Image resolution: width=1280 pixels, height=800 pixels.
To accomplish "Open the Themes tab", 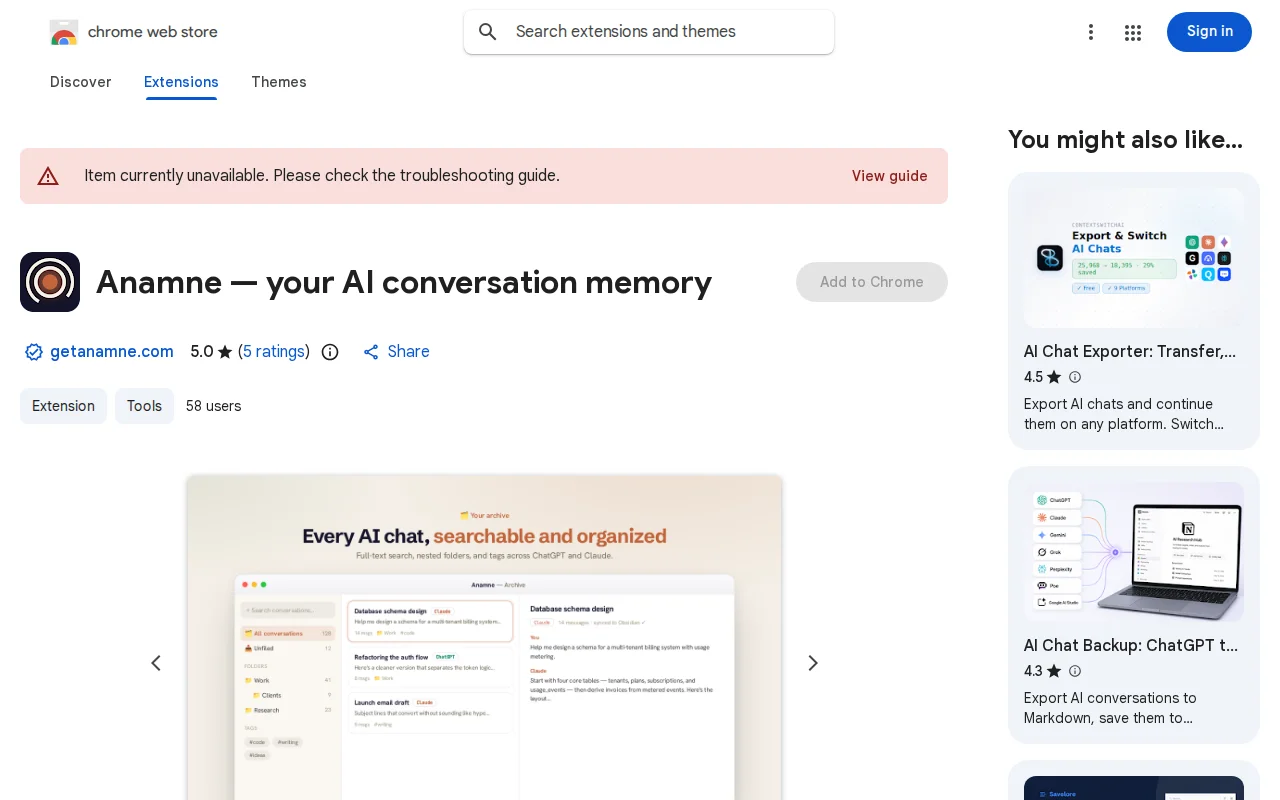I will [x=279, y=82].
